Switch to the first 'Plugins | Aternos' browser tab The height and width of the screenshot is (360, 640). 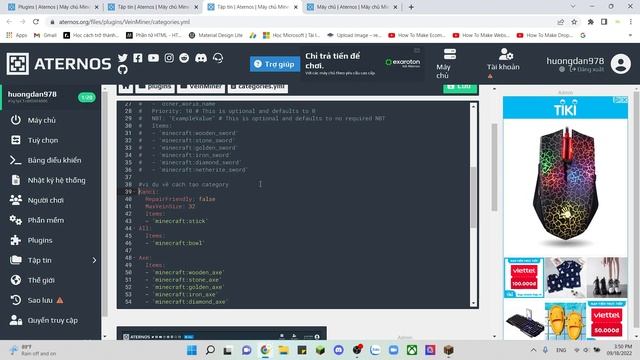pyautogui.click(x=53, y=7)
